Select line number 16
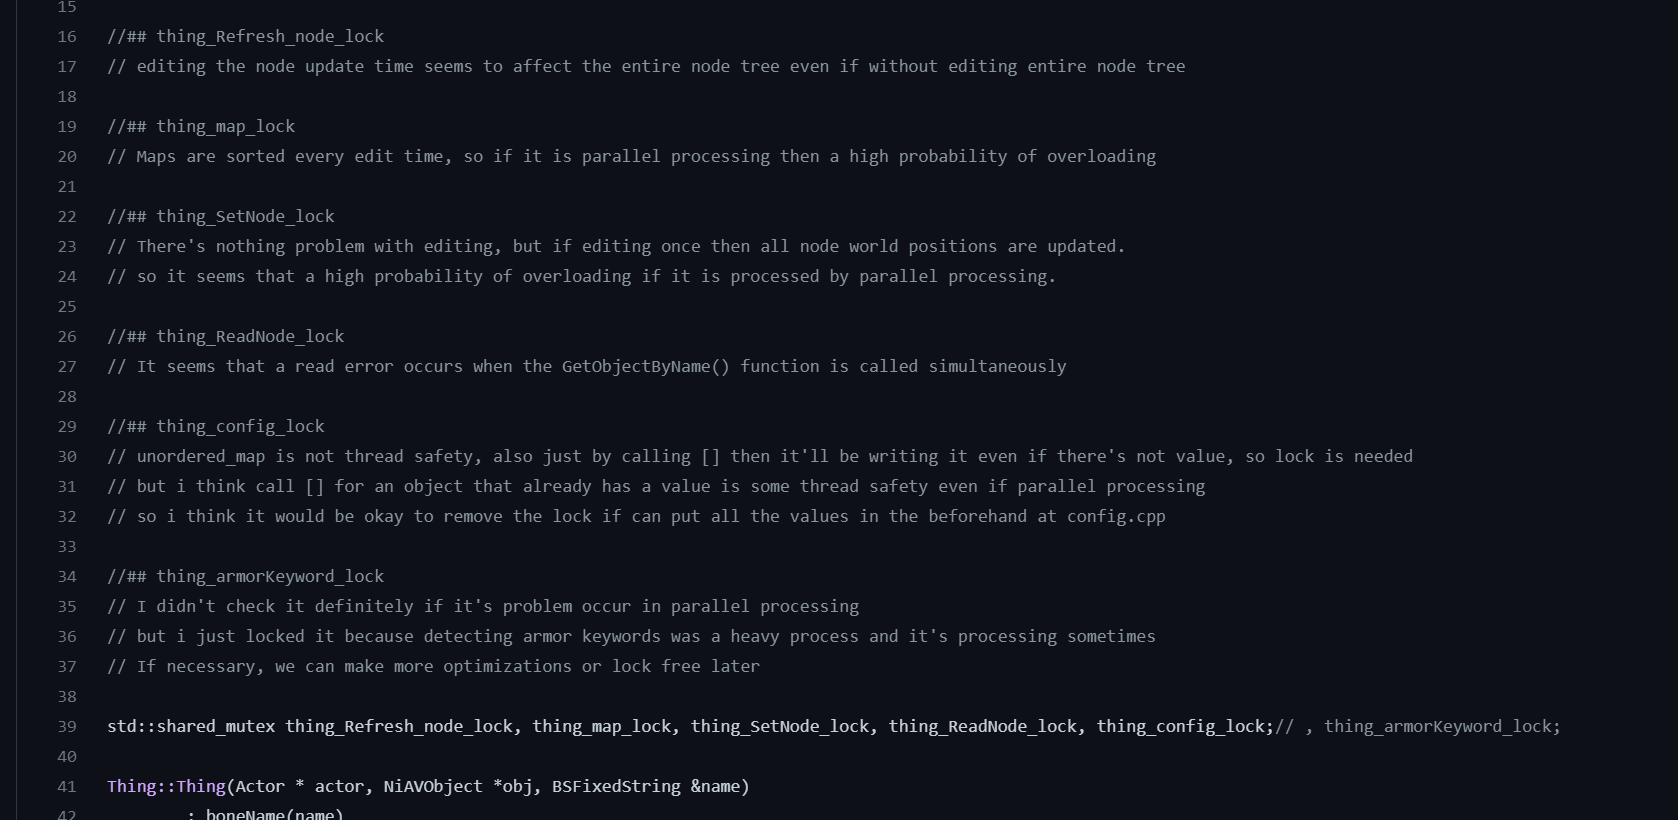 (67, 37)
